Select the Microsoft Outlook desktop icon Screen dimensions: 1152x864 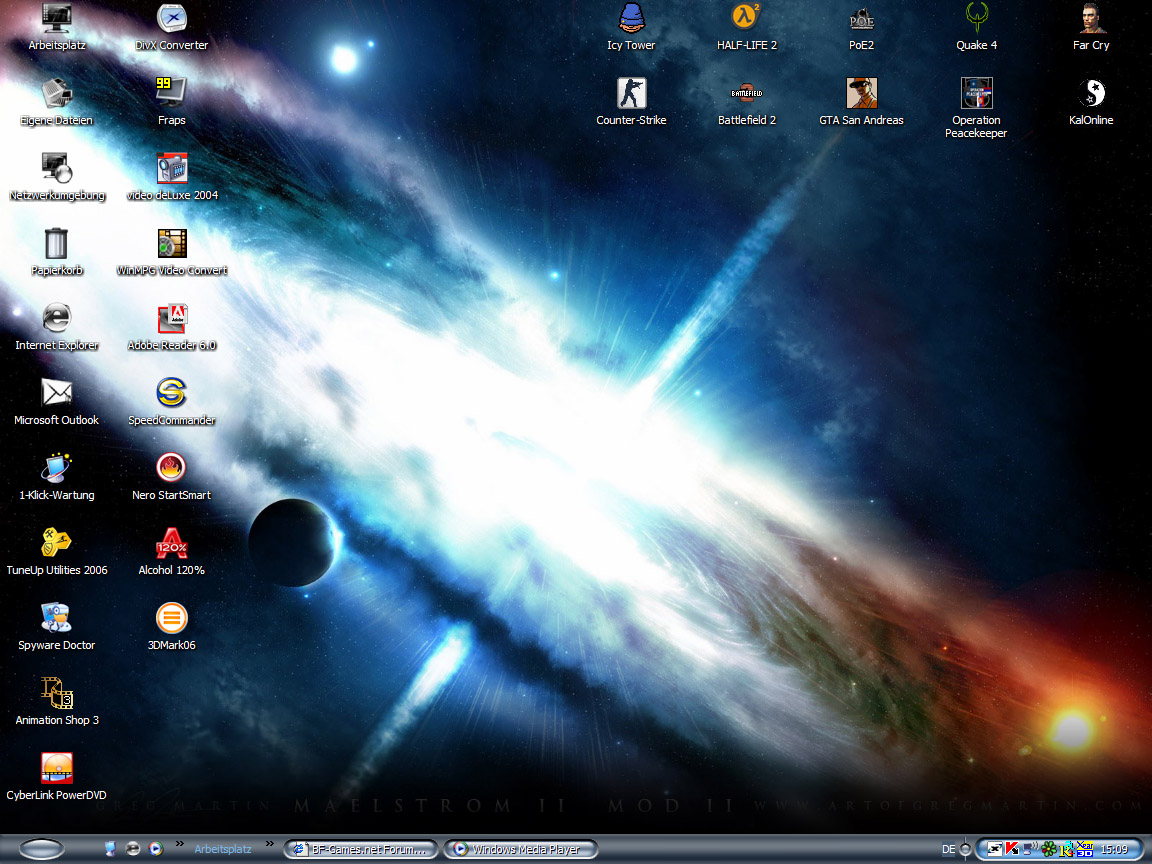[x=57, y=401]
